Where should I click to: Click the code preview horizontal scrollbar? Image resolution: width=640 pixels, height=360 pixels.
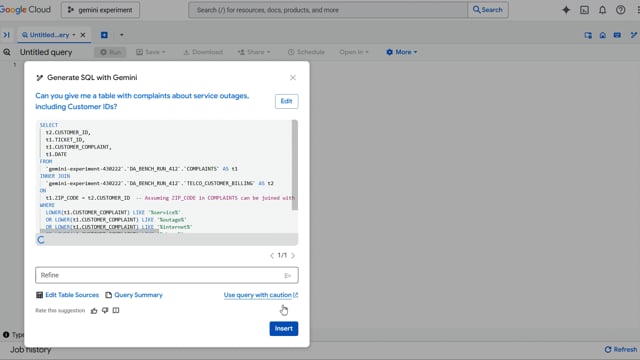pyautogui.click(x=99, y=231)
